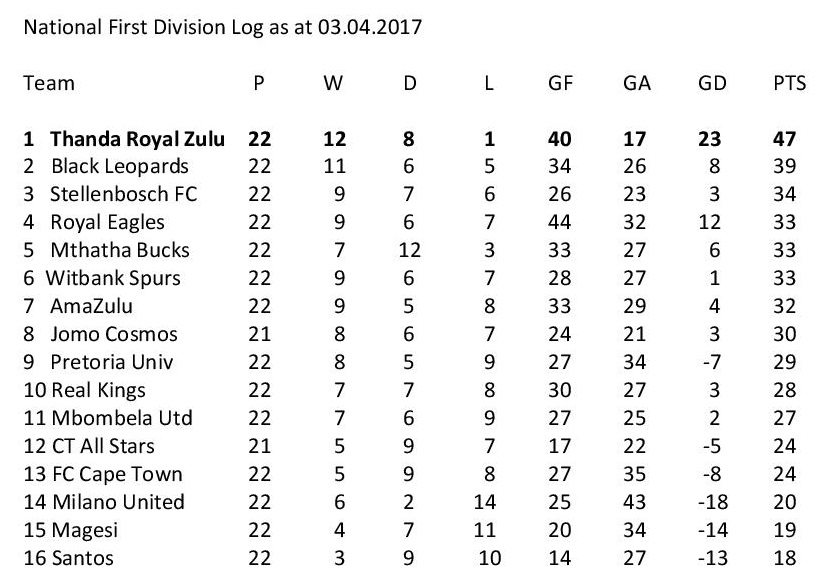Click the GD column header
Viewport: 833px width, 577px height.
(x=712, y=83)
